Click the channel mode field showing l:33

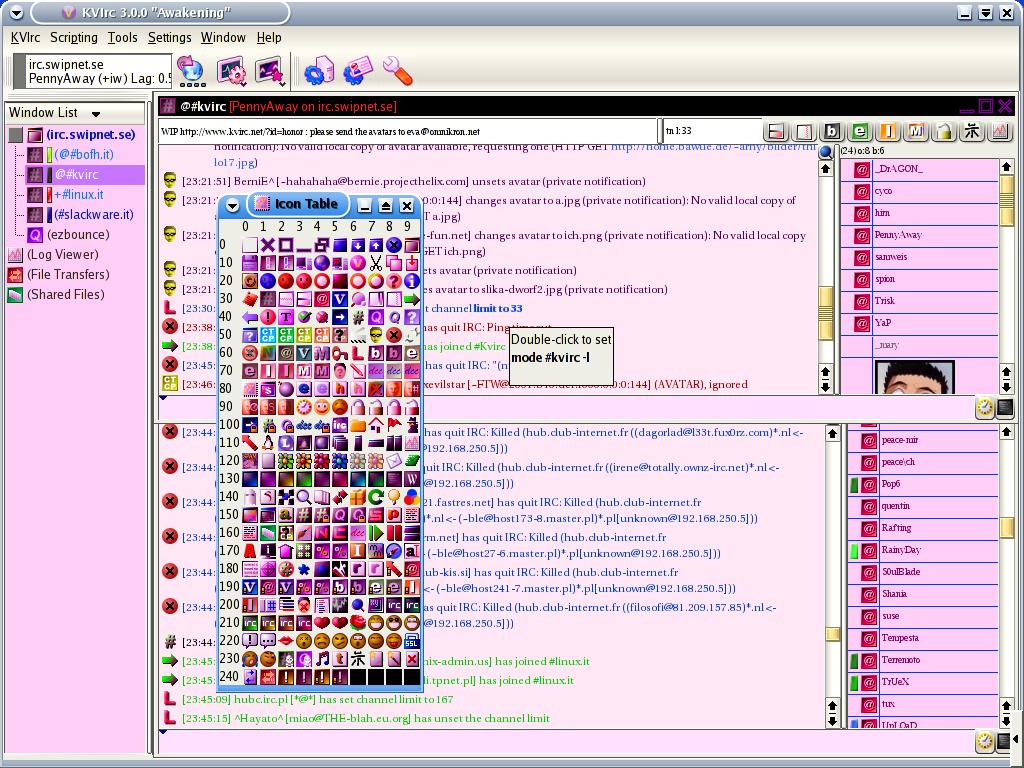(712, 131)
